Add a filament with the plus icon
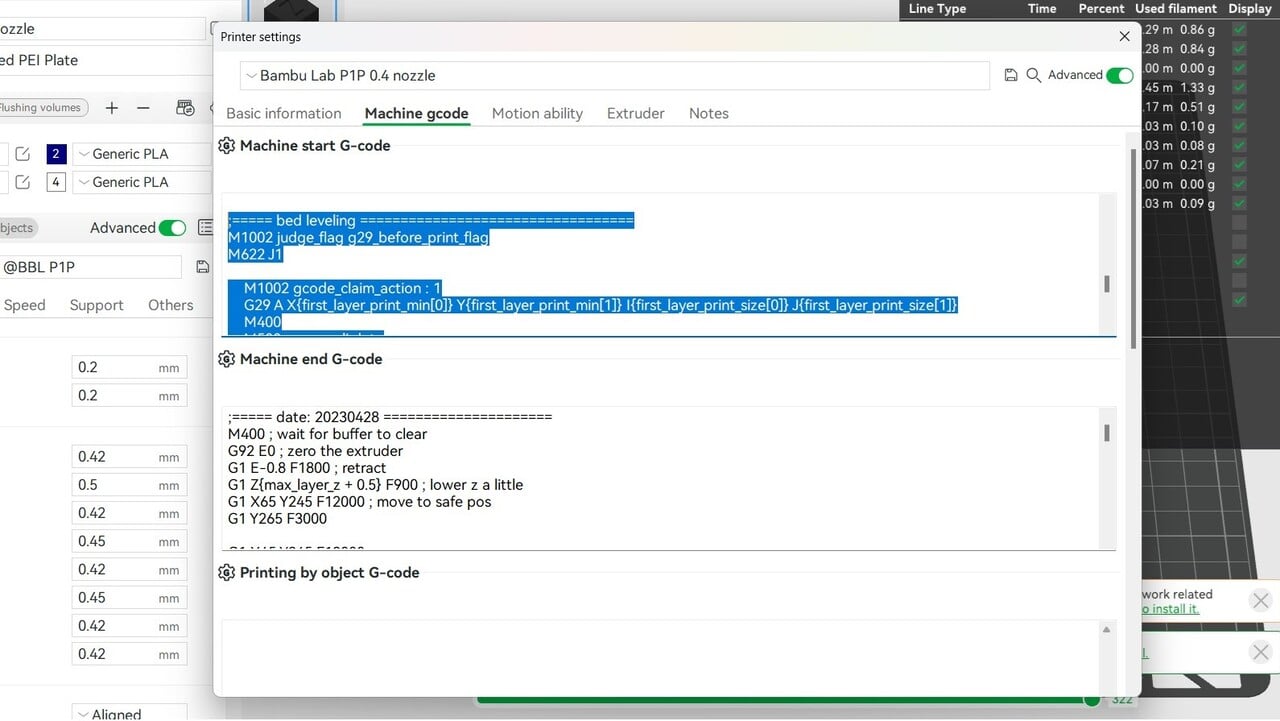Viewport: 1280px width, 721px height. pos(112,108)
